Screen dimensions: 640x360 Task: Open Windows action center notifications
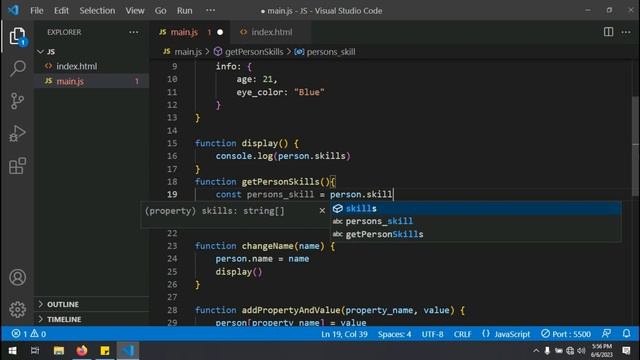(x=626, y=351)
